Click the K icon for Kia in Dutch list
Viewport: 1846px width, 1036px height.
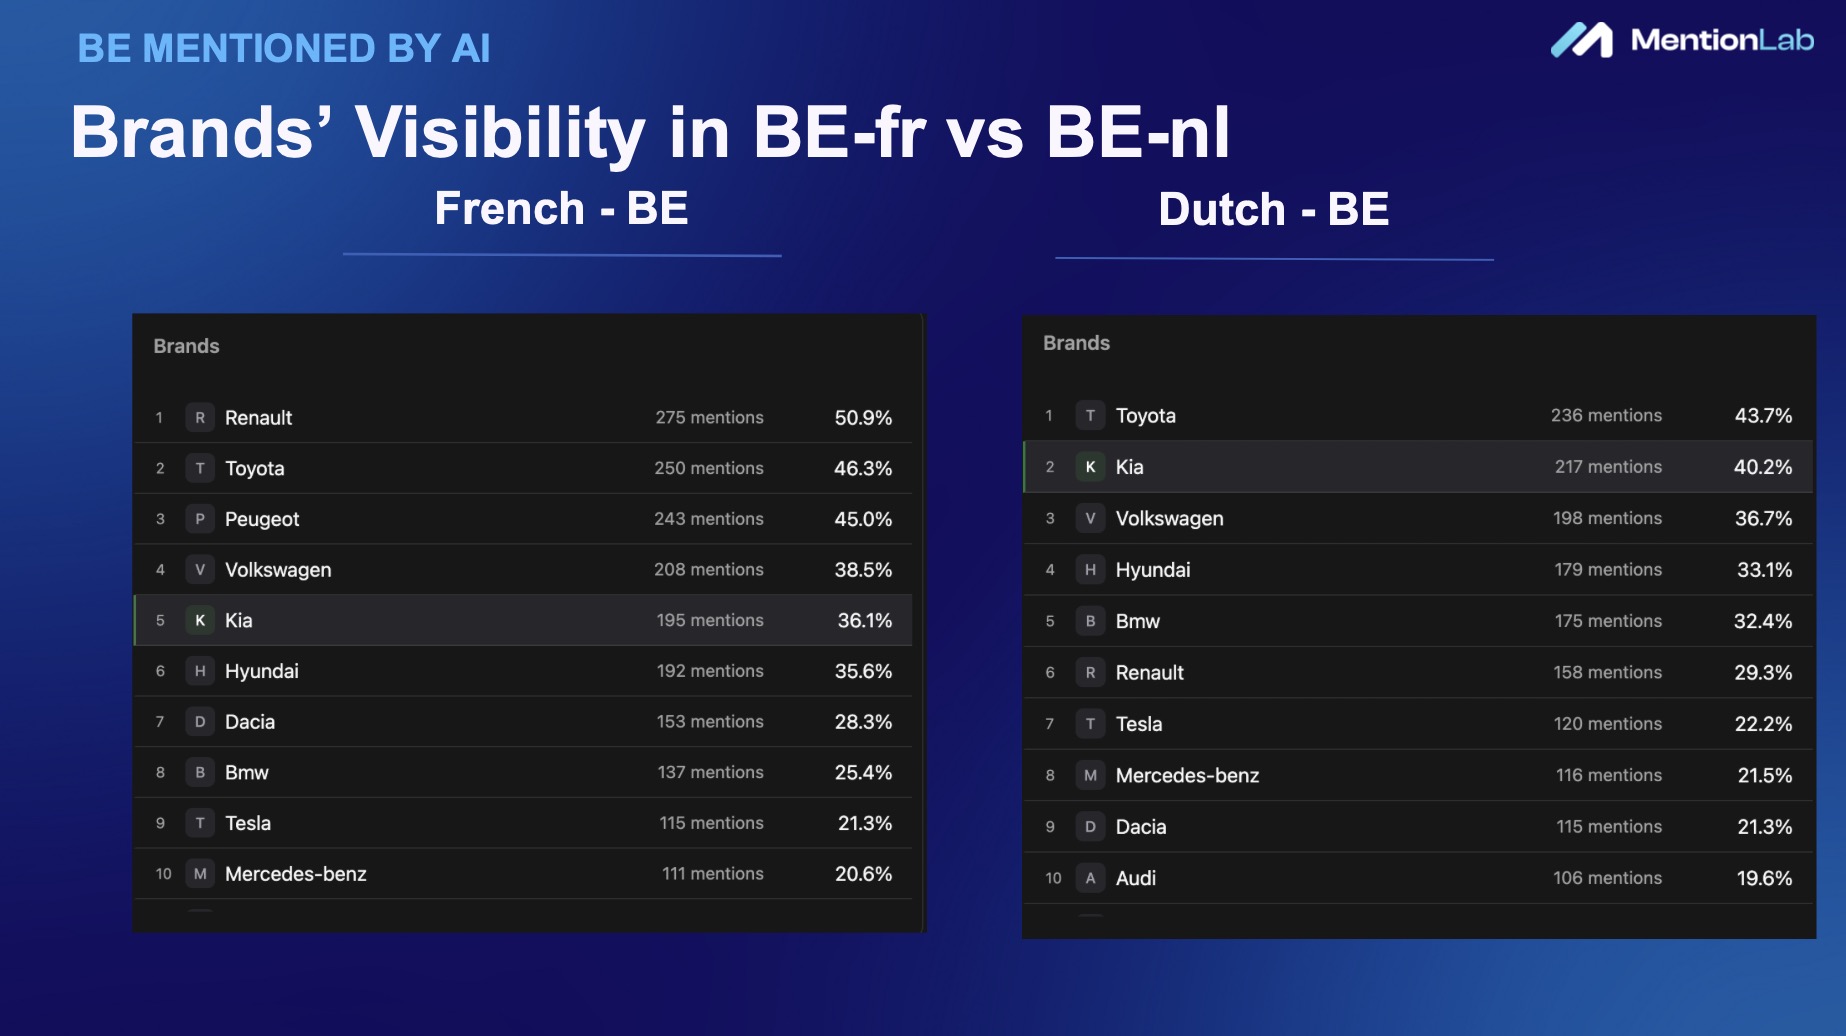point(1090,467)
